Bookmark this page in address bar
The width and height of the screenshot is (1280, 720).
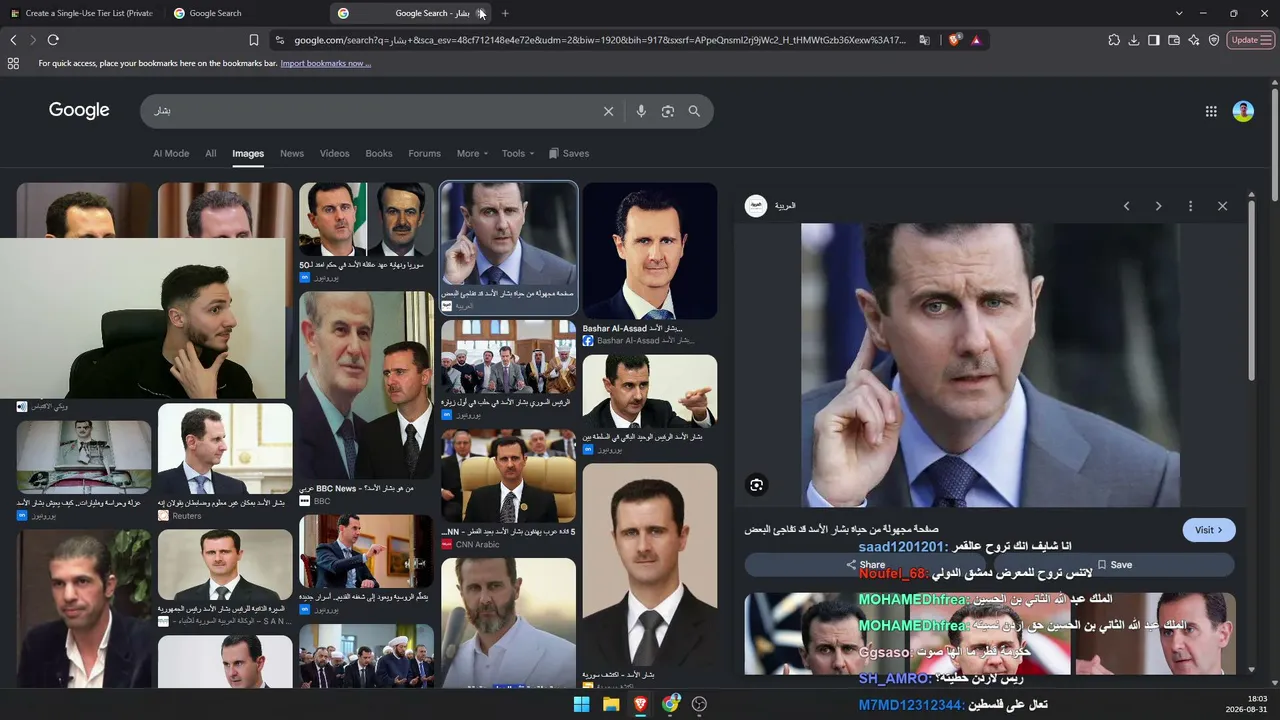pos(254,40)
